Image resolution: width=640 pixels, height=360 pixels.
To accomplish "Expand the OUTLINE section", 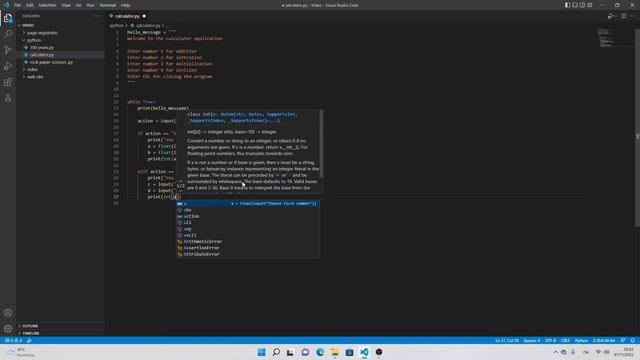I will point(60,326).
